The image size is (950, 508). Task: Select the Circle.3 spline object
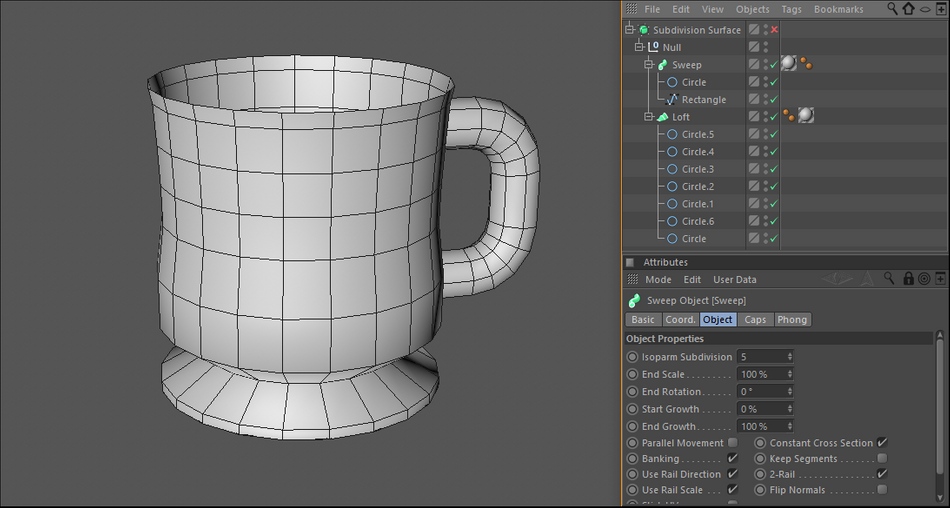pyautogui.click(x=697, y=169)
